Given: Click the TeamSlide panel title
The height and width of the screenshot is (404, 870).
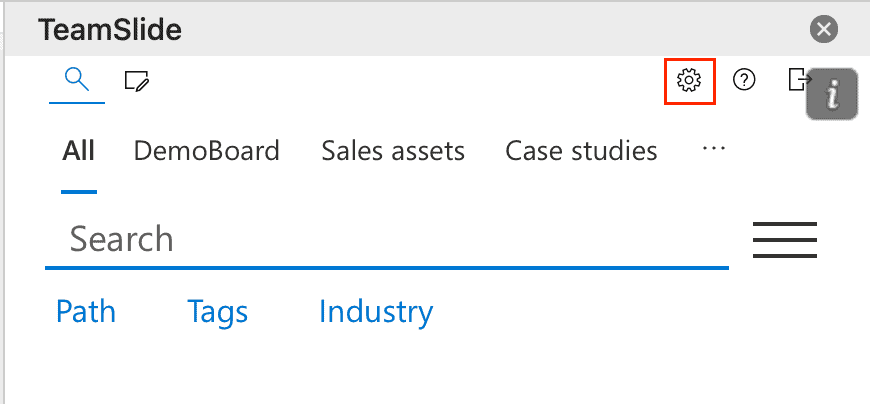Looking at the screenshot, I should [x=109, y=29].
